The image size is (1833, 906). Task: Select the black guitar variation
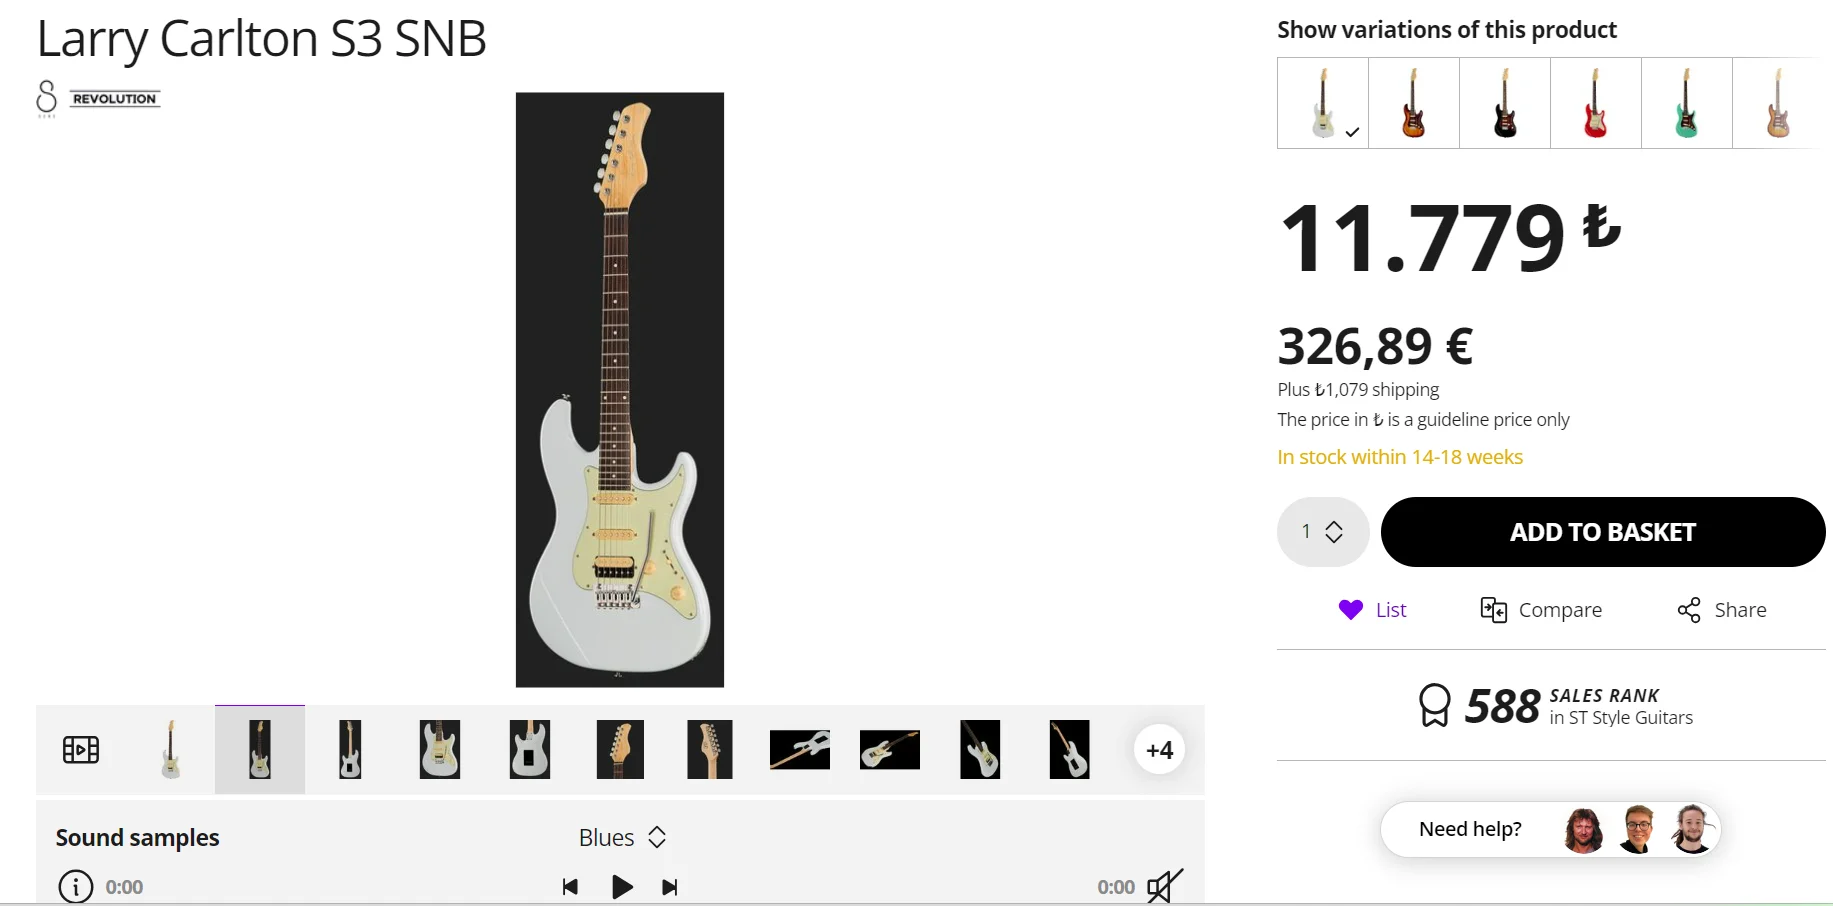click(1504, 103)
